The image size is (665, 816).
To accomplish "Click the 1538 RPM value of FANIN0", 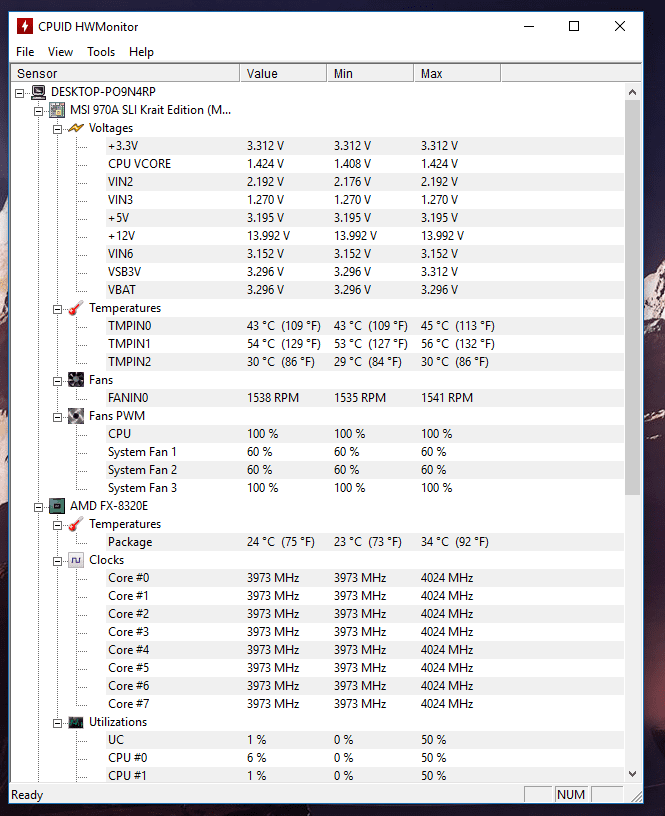I will pyautogui.click(x=273, y=398).
